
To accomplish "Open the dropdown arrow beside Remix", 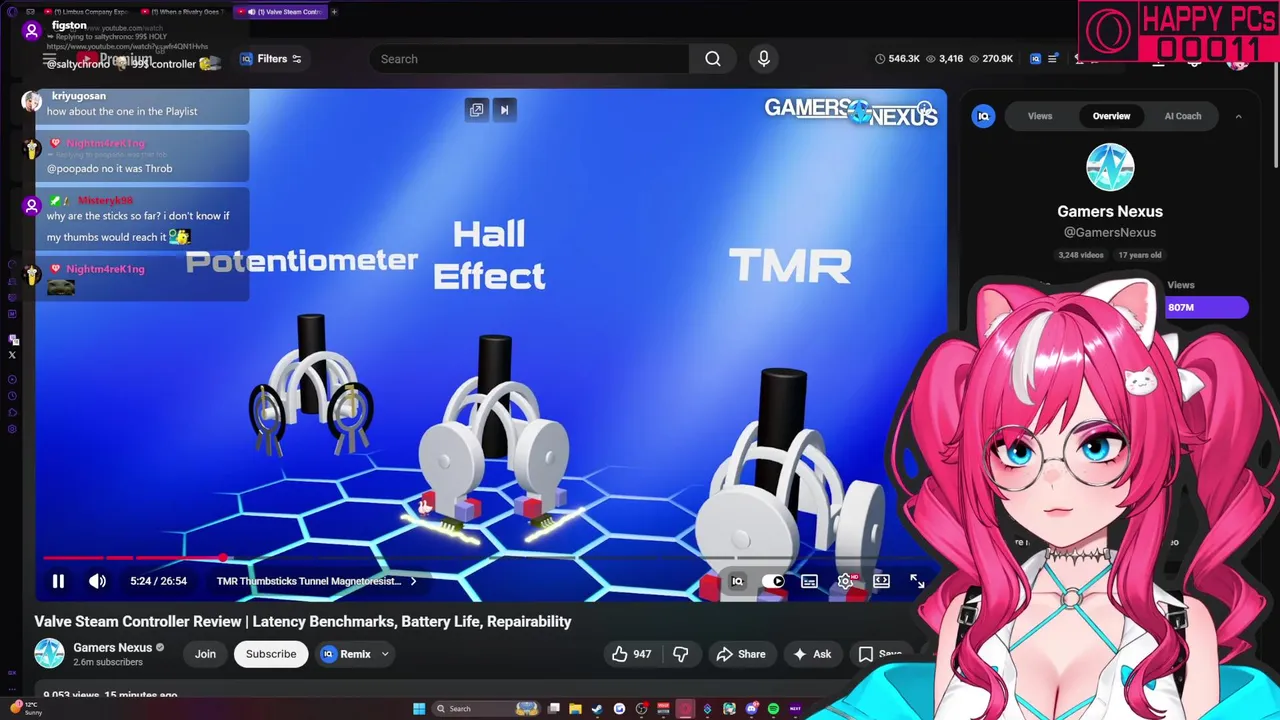I will tap(385, 654).
